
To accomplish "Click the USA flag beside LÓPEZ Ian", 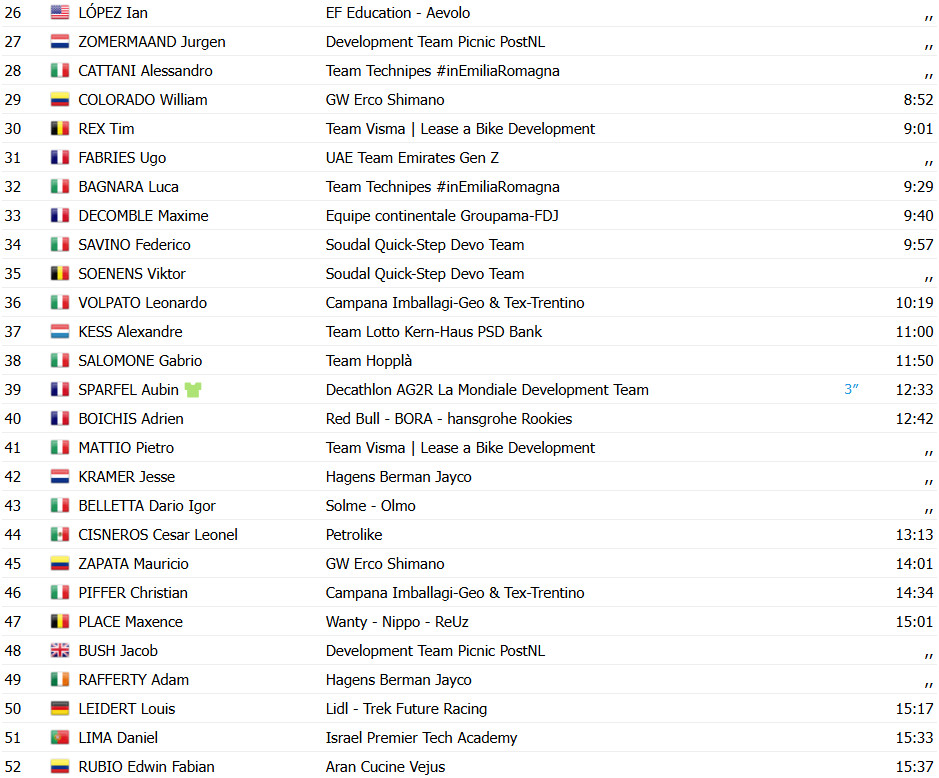I will (60, 12).
